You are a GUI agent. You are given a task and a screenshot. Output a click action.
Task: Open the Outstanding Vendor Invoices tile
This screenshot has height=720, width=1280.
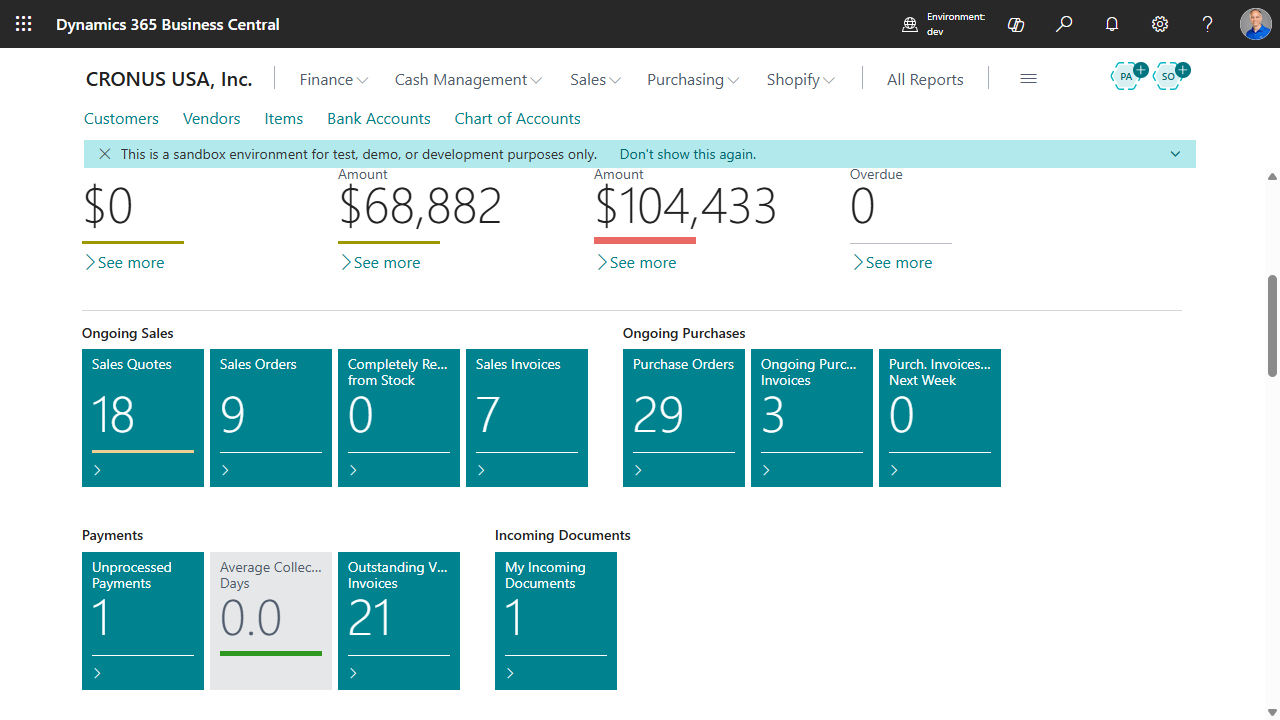[399, 621]
